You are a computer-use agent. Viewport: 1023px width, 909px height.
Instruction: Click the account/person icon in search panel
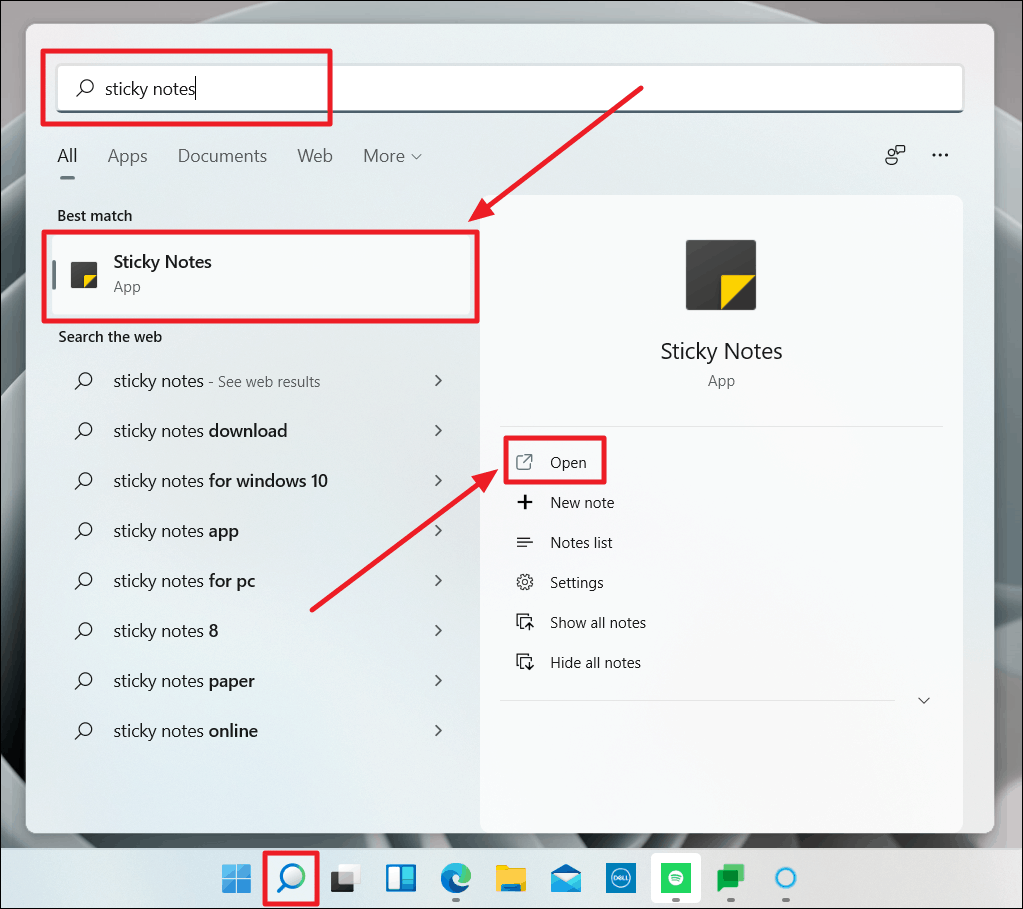tap(895, 155)
